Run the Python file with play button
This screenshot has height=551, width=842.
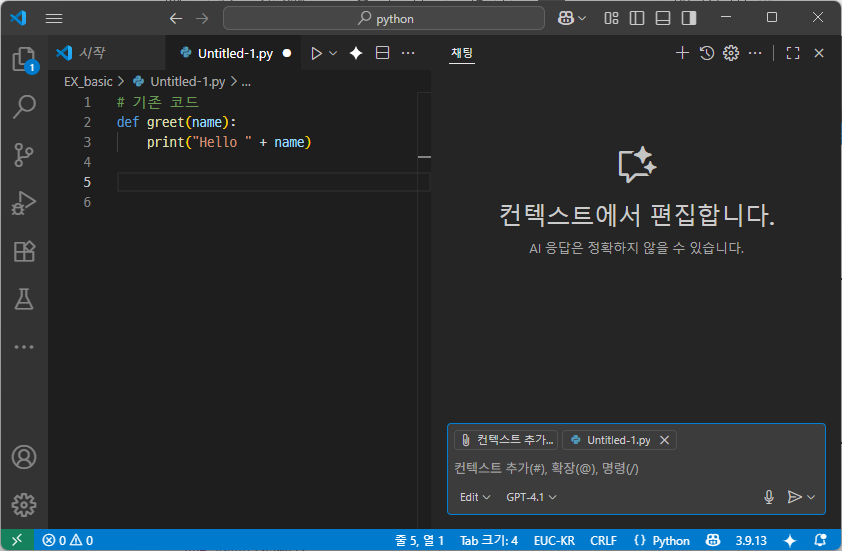[x=316, y=53]
